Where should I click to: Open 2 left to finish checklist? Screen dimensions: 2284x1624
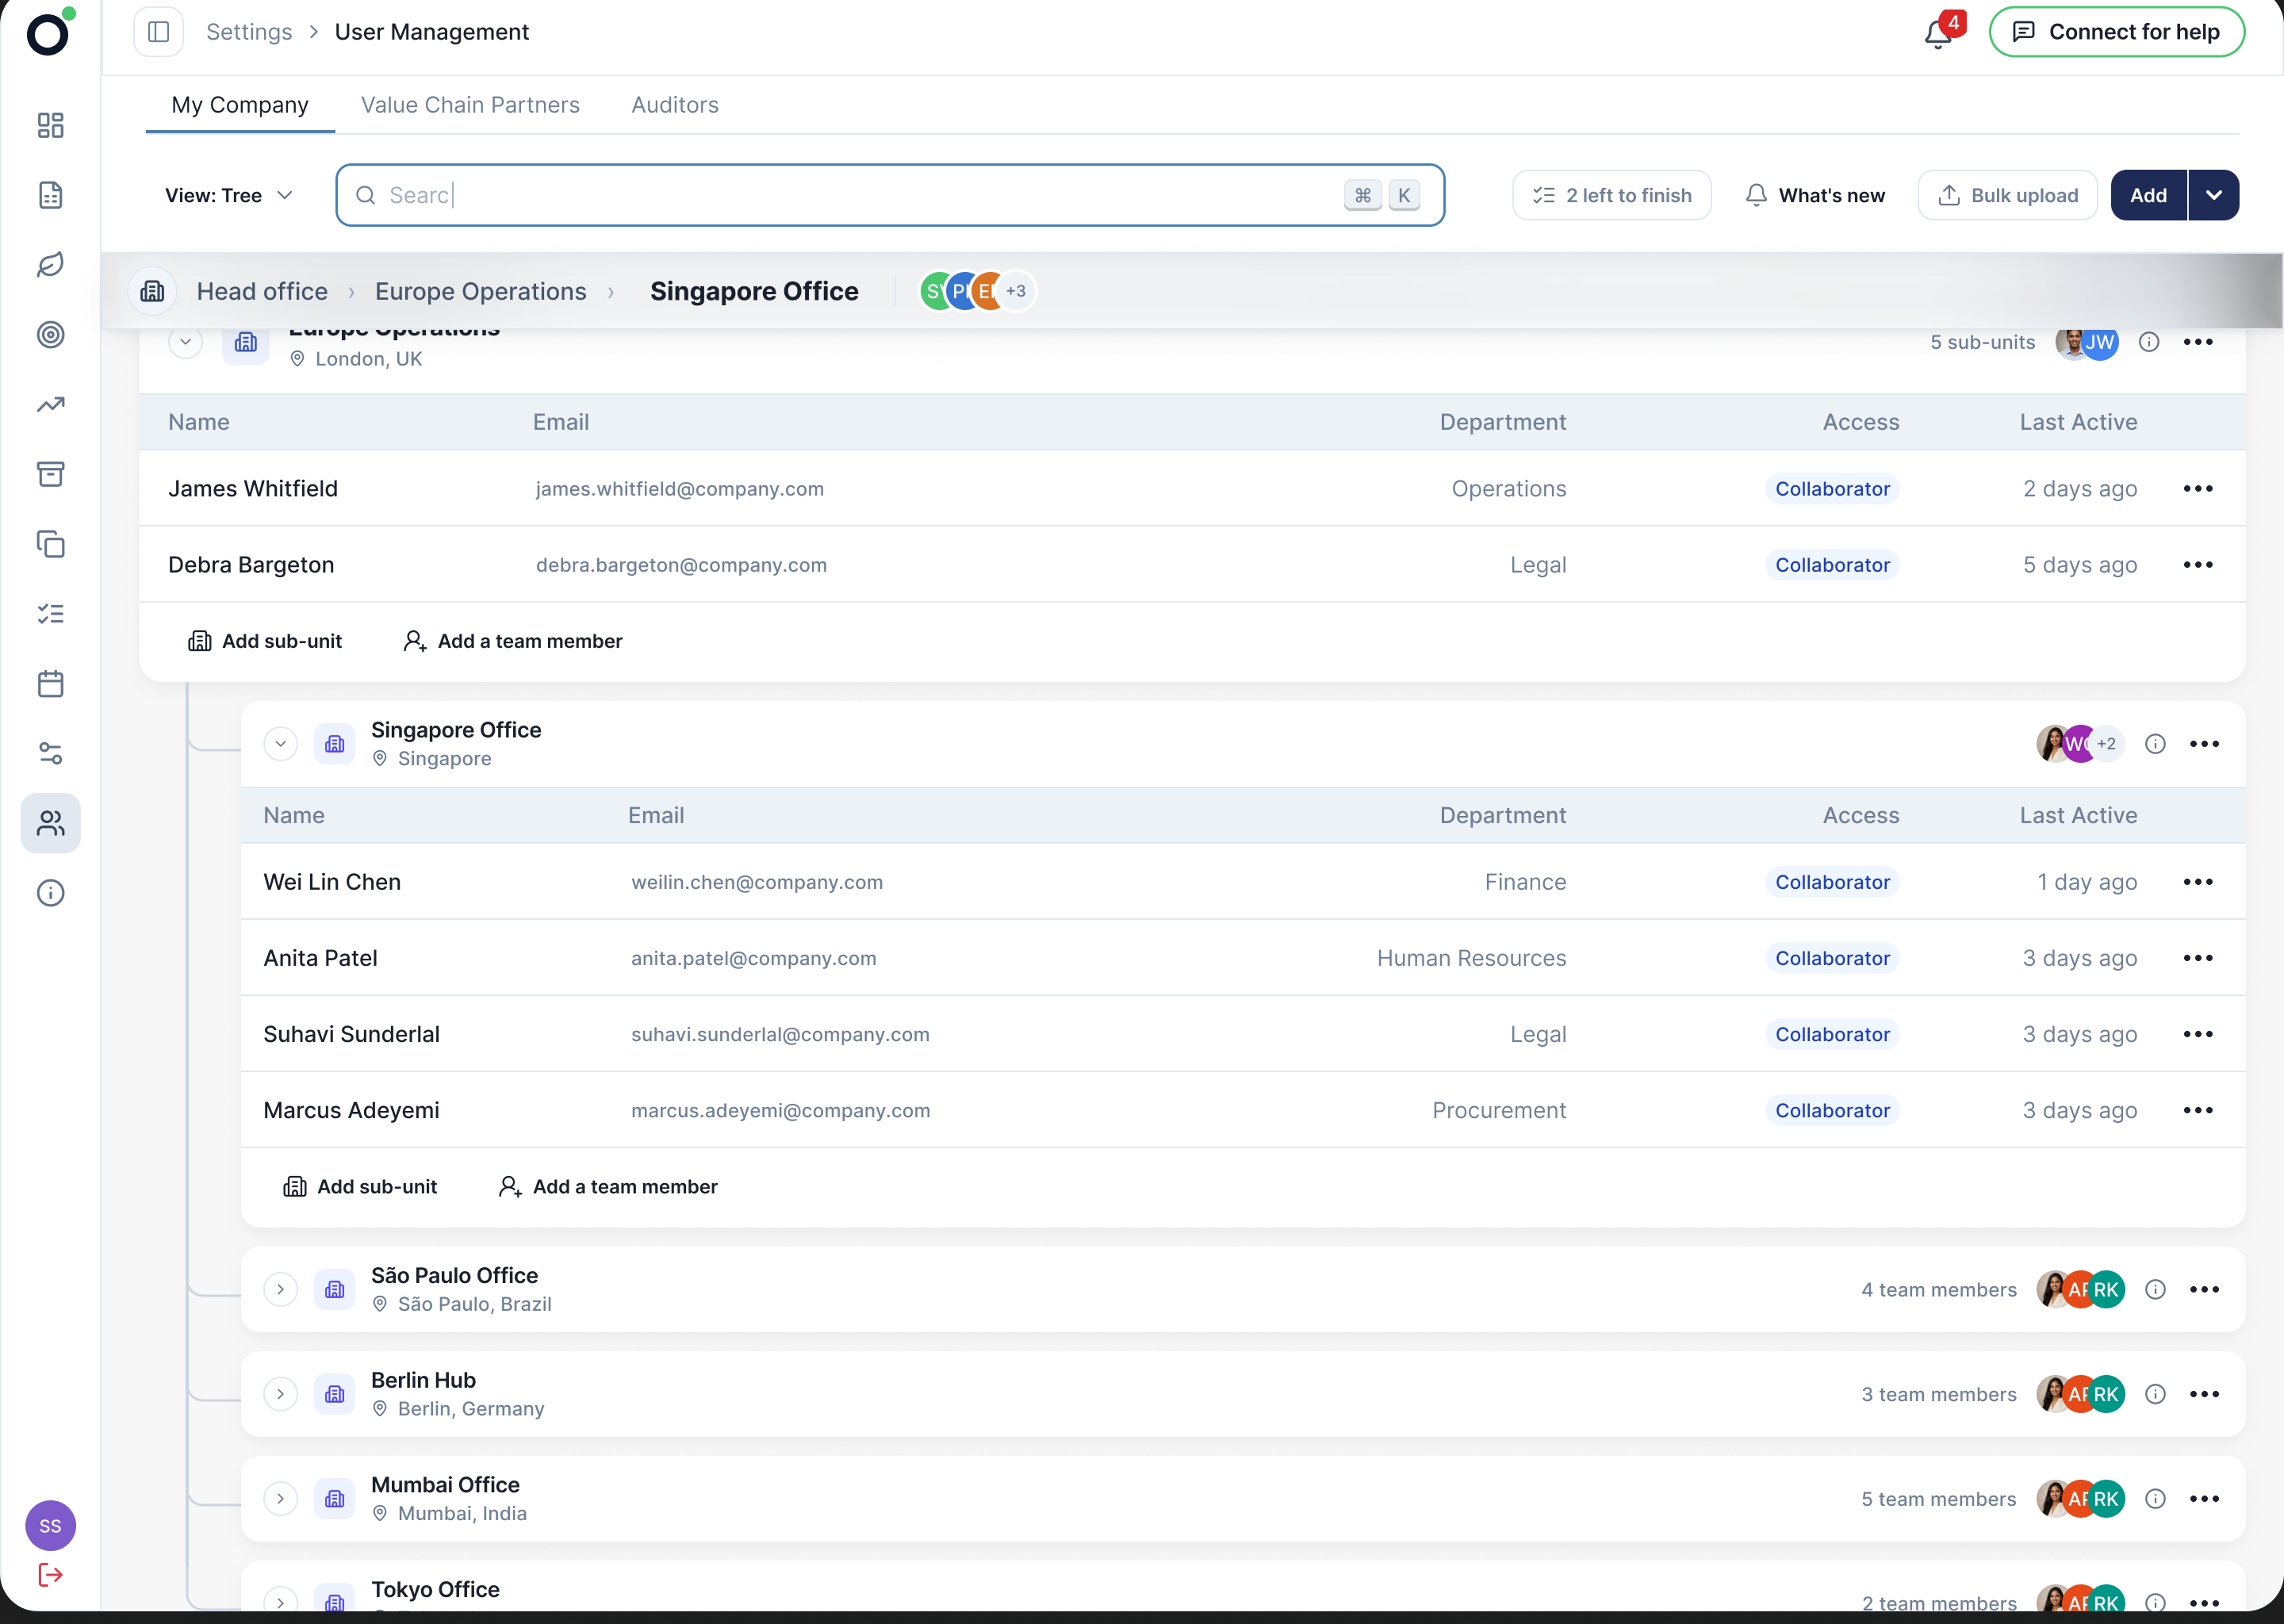click(1612, 195)
